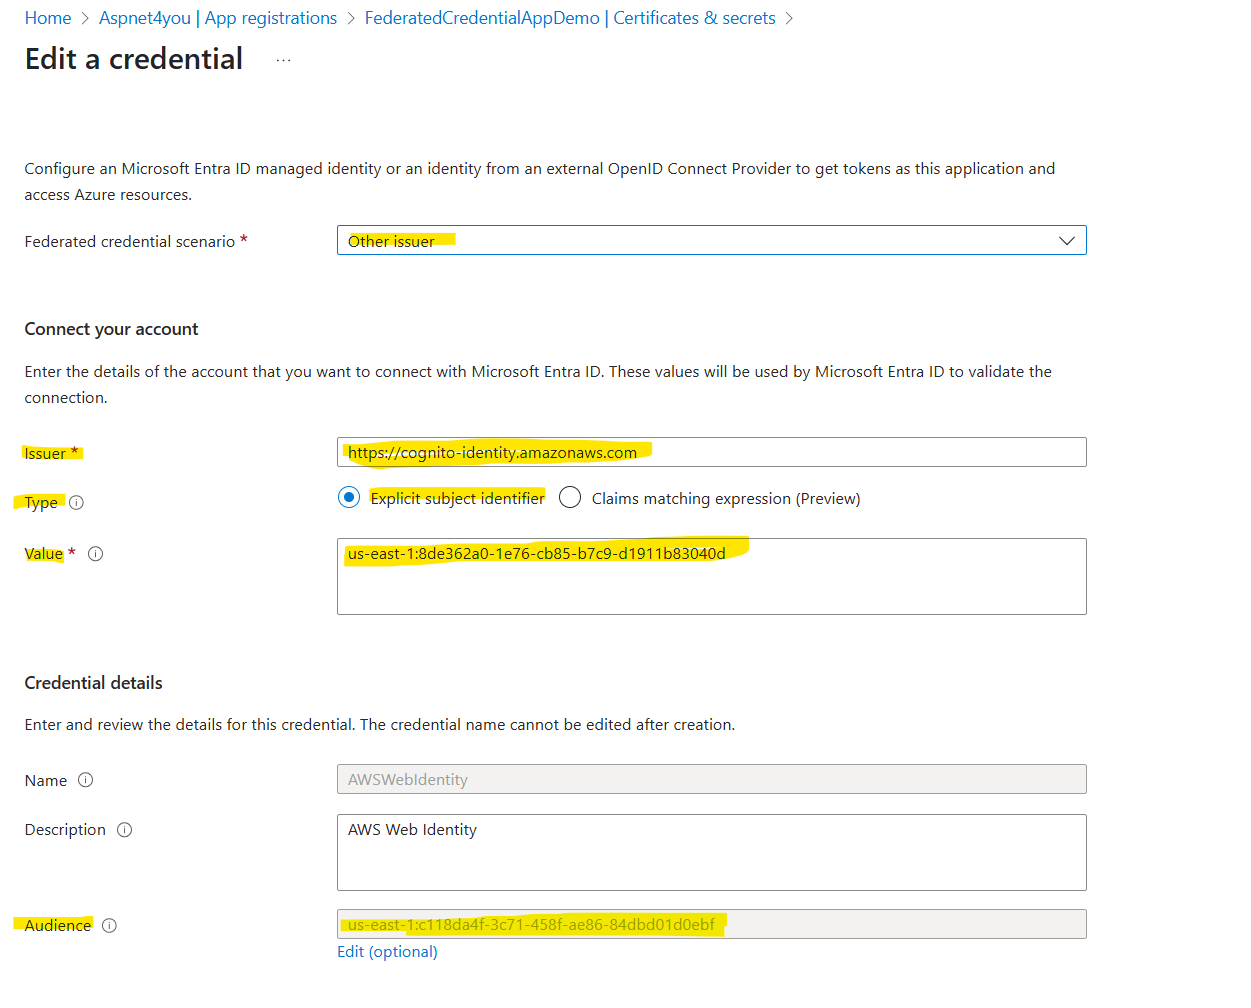
Task: Open Aspnet4you App registrations breadcrumb
Action: tap(218, 18)
